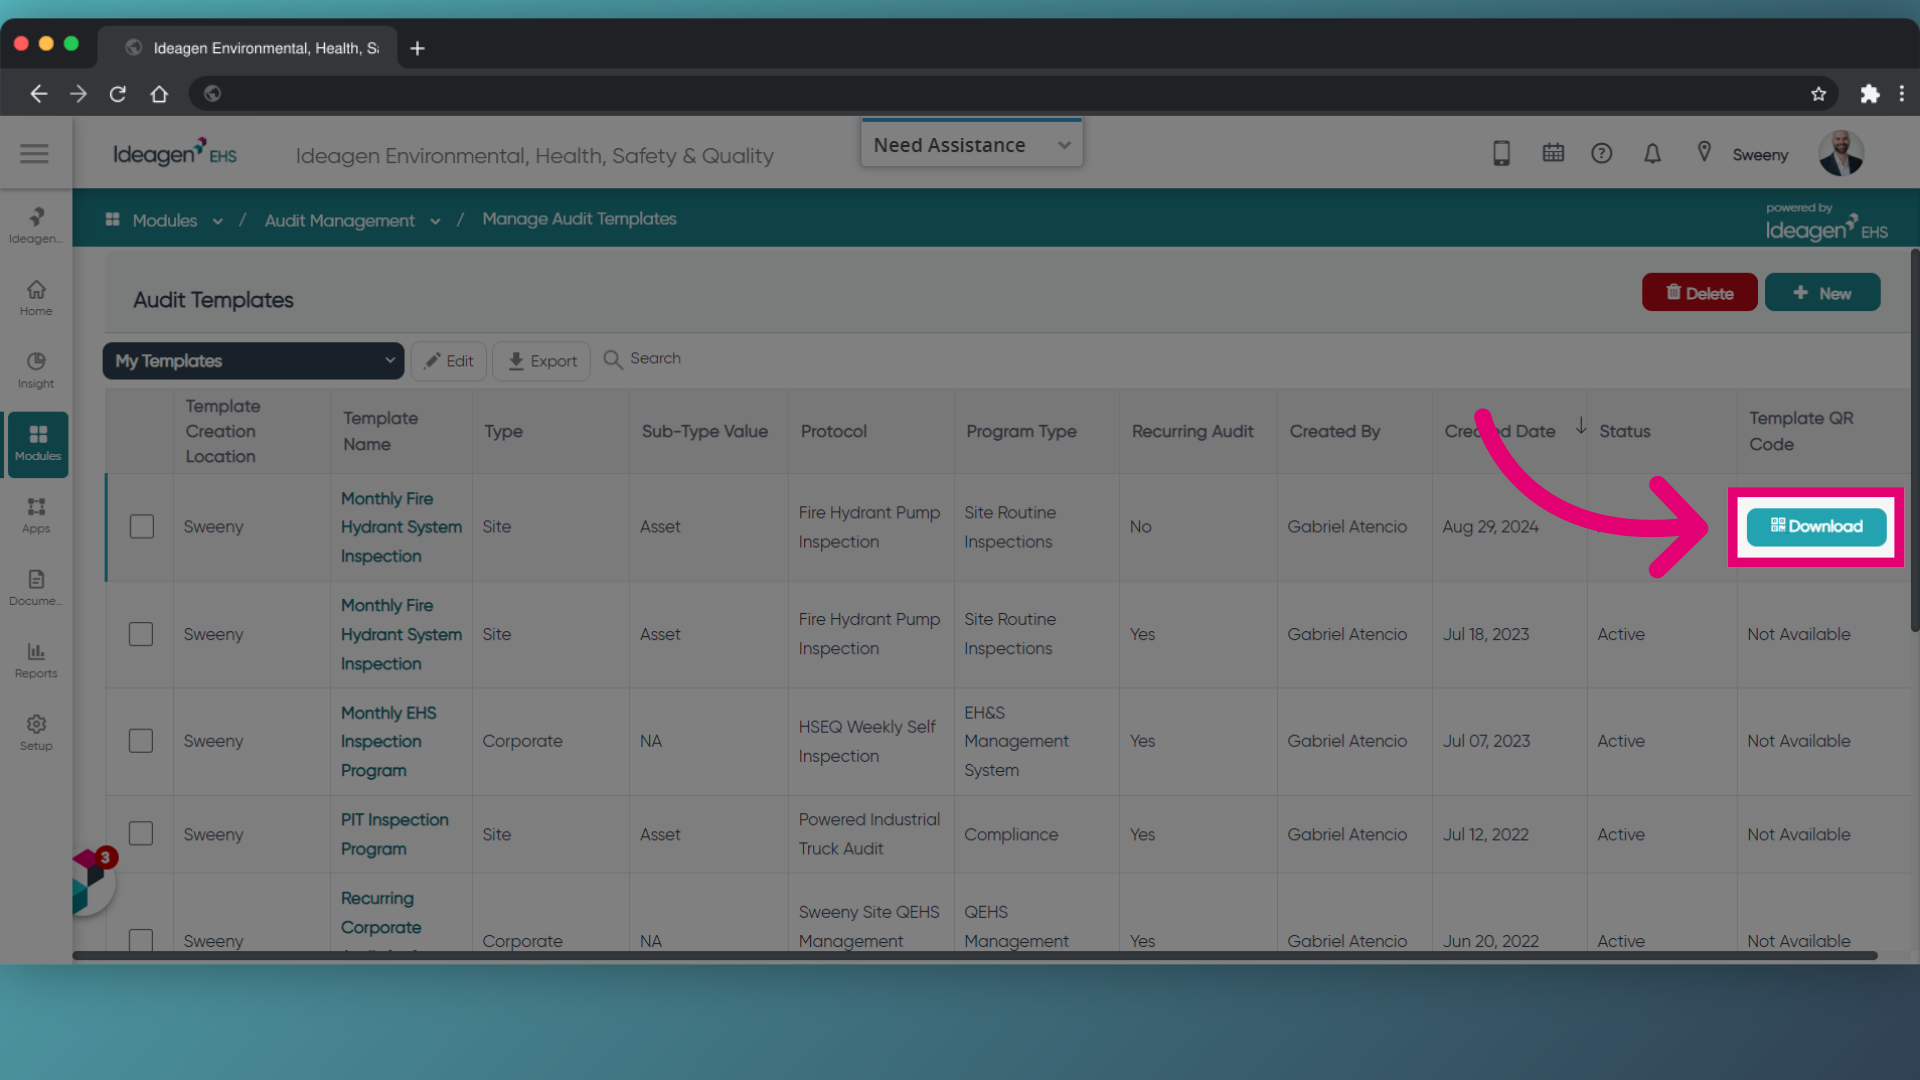The width and height of the screenshot is (1920, 1080).
Task: Open Apps in the sidebar
Action: pyautogui.click(x=36, y=515)
